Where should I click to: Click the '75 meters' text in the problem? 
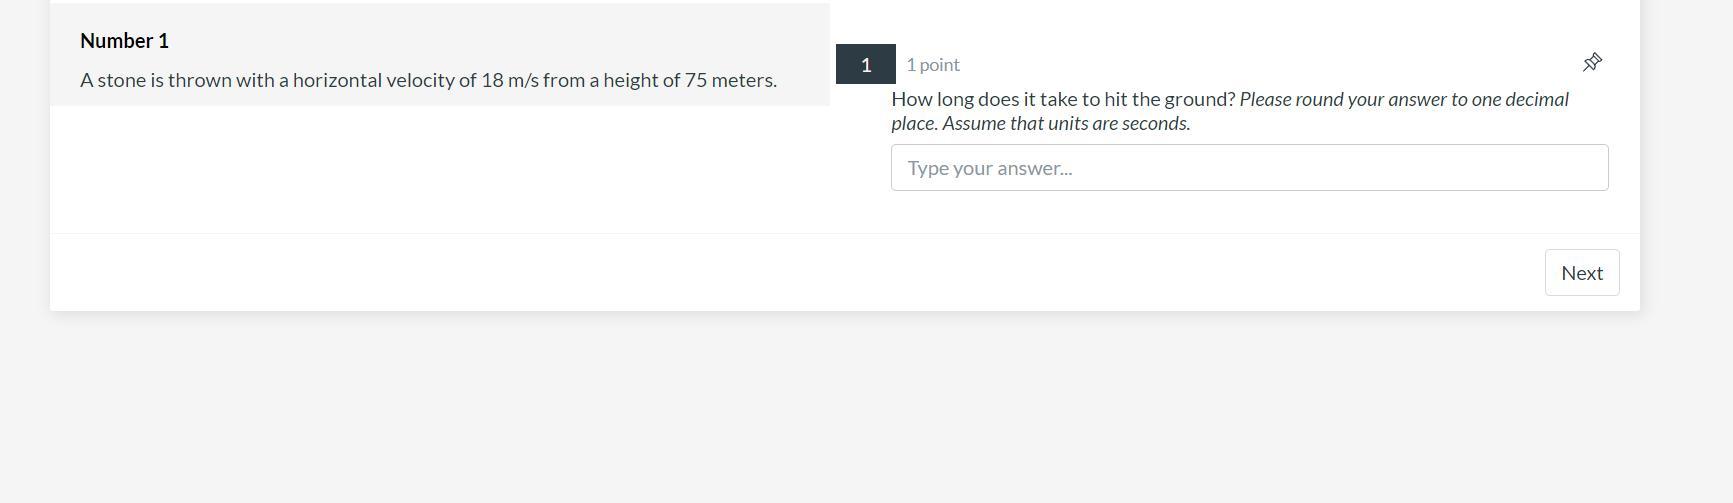pos(729,80)
